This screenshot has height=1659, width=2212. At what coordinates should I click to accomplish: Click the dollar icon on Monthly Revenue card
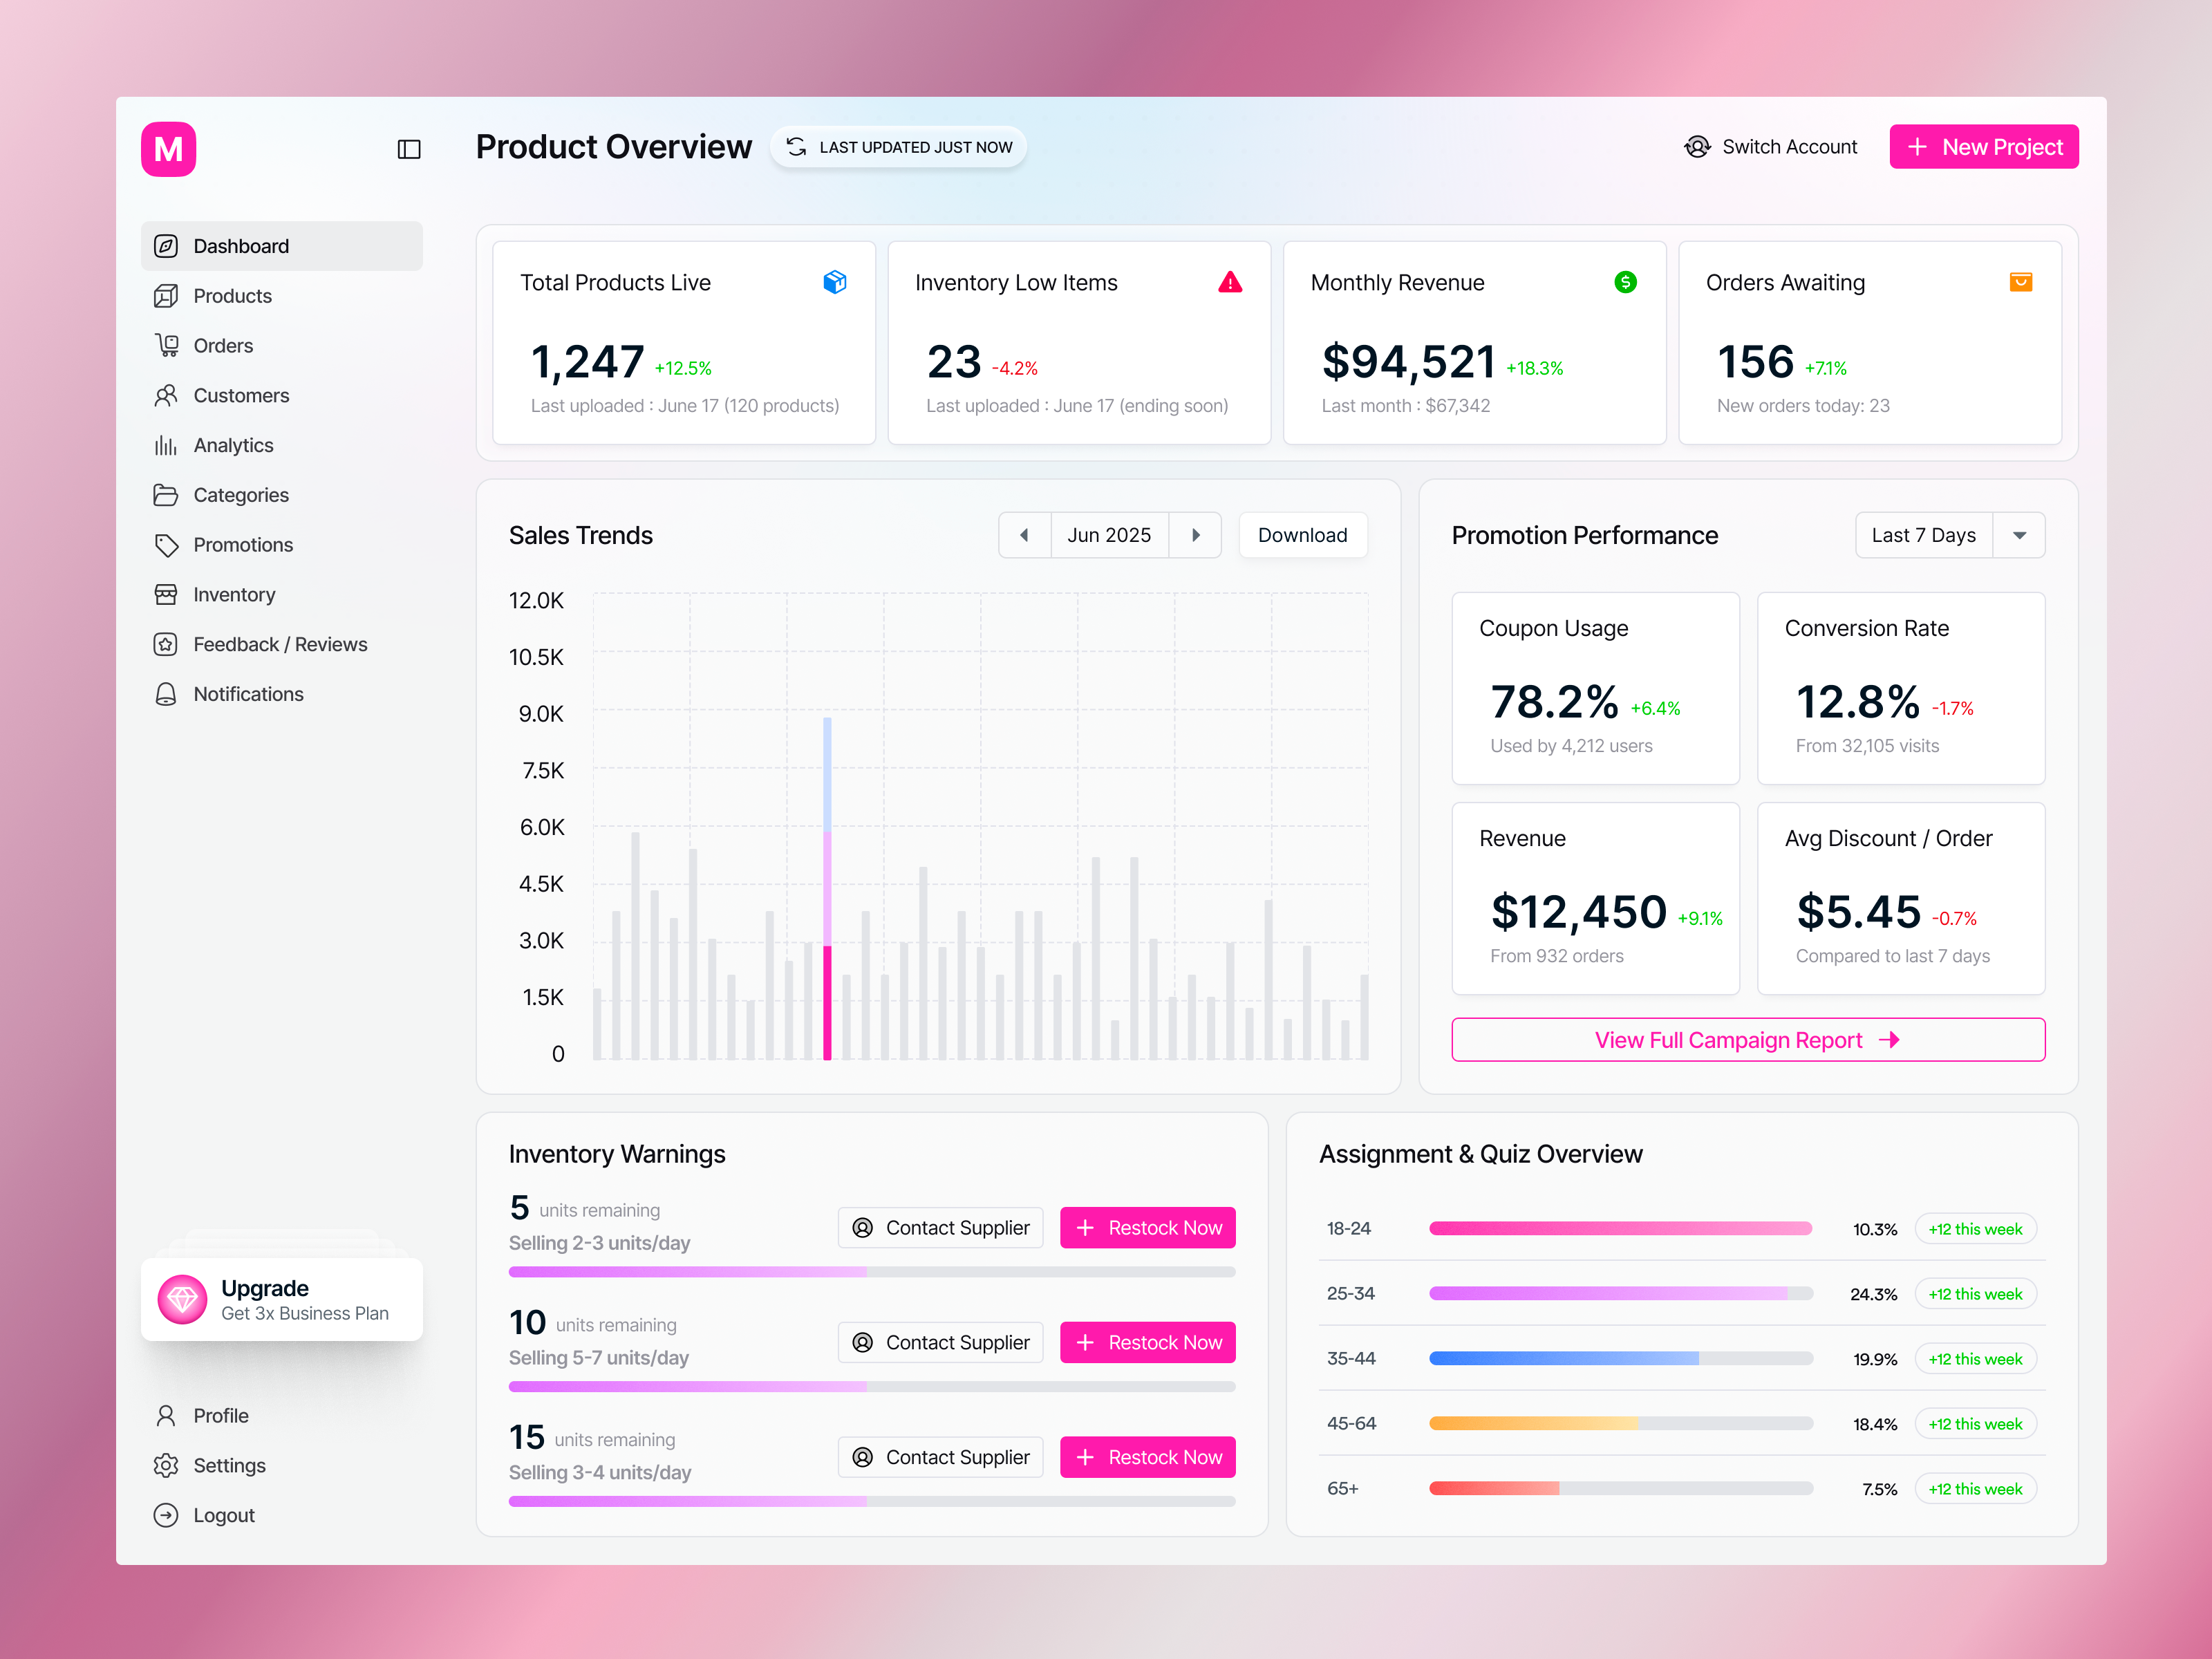(1626, 282)
